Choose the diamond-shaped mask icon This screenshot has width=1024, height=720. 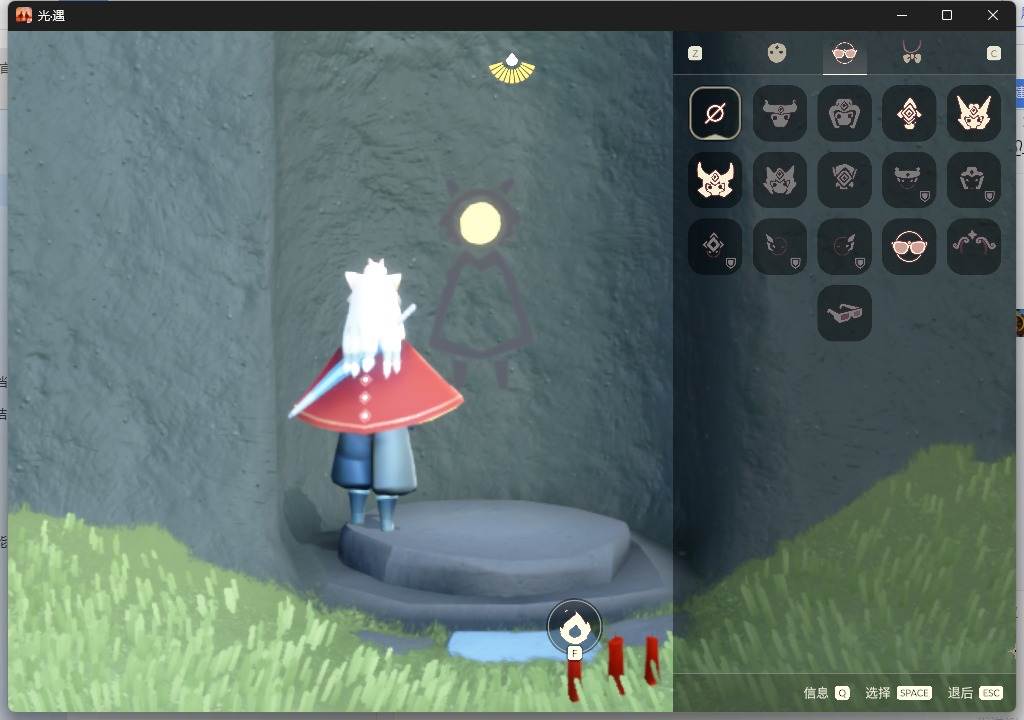[x=908, y=113]
